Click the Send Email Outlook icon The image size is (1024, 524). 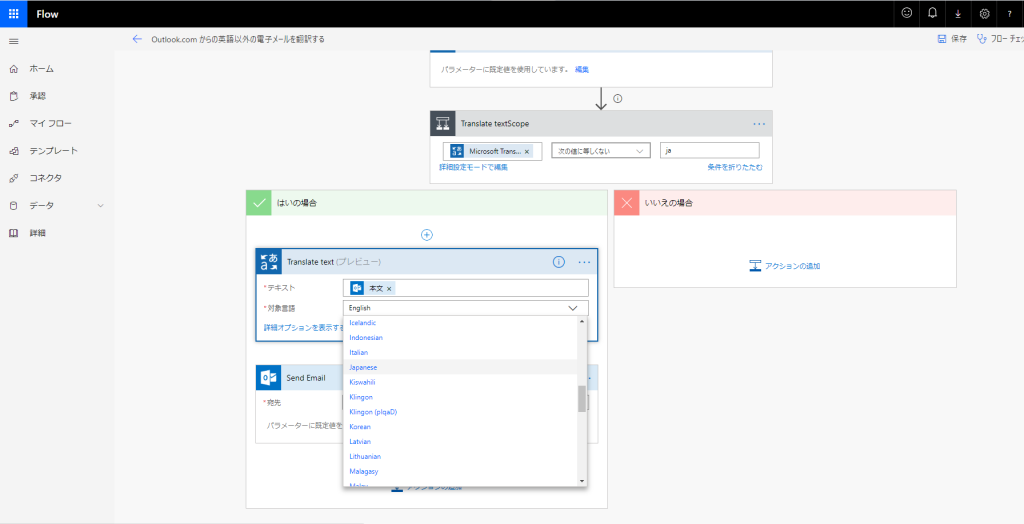(268, 378)
